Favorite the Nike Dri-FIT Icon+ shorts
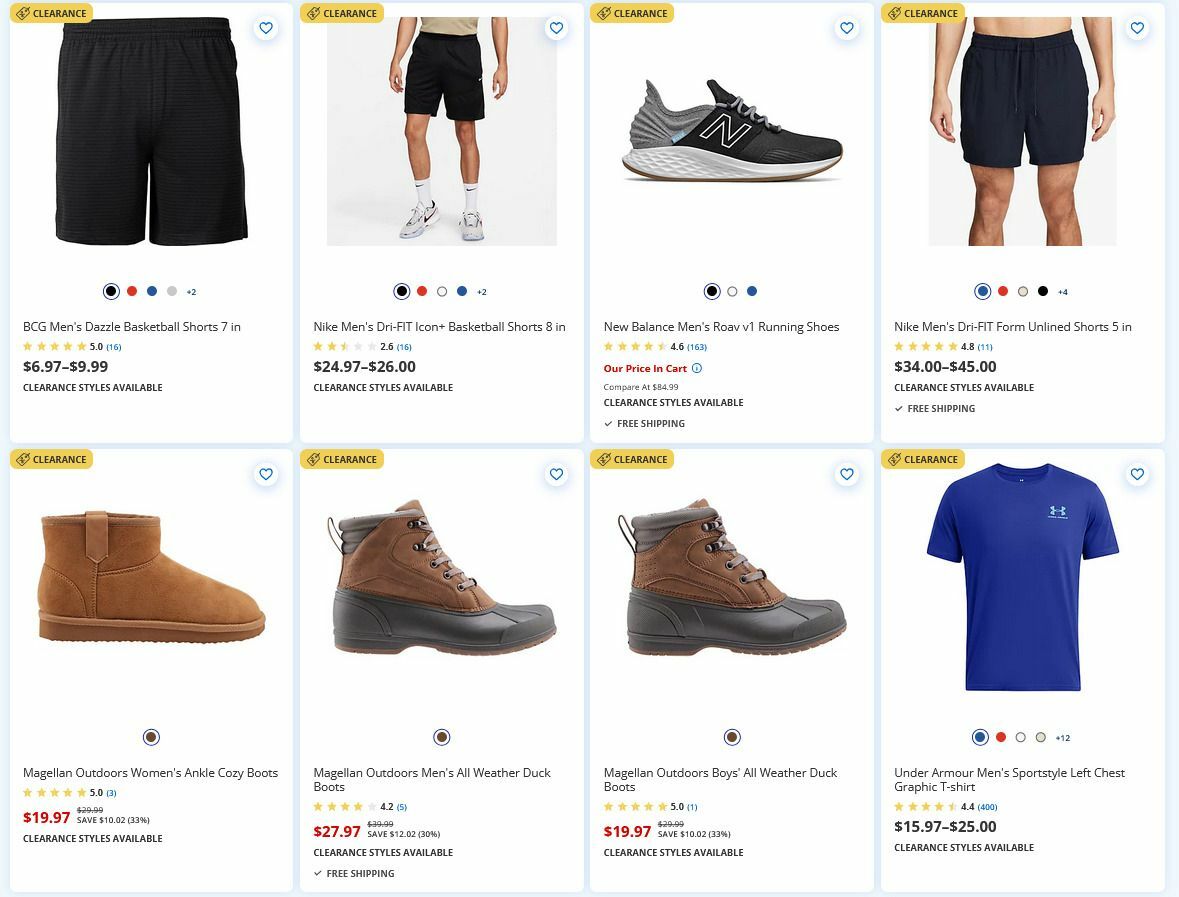The image size is (1179, 897). point(556,28)
